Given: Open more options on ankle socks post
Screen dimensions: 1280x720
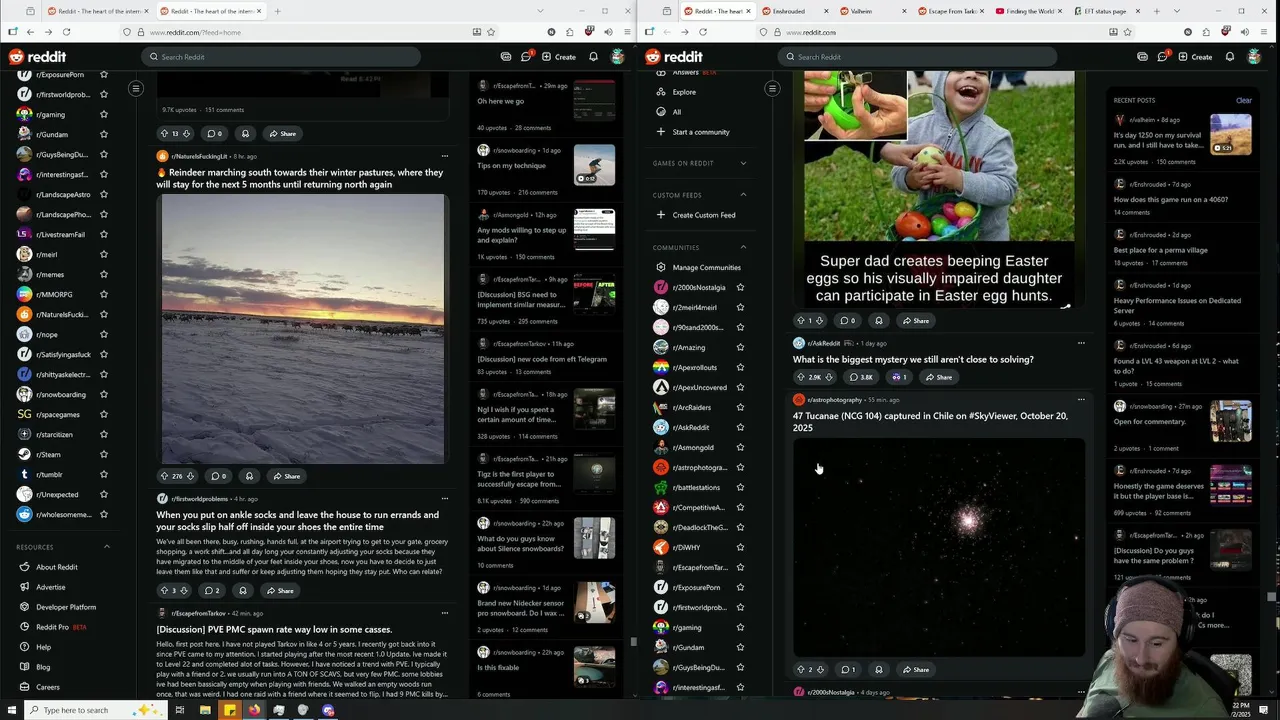Looking at the screenshot, I should coord(445,498).
